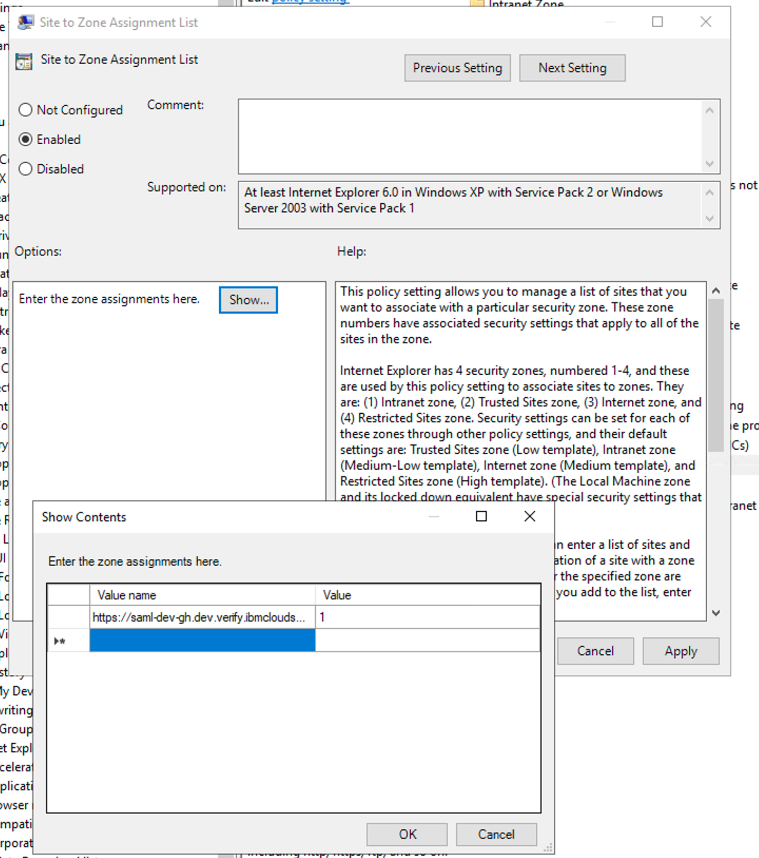The image size is (759, 858).
Task: Click the Value column header
Action: [x=428, y=595]
